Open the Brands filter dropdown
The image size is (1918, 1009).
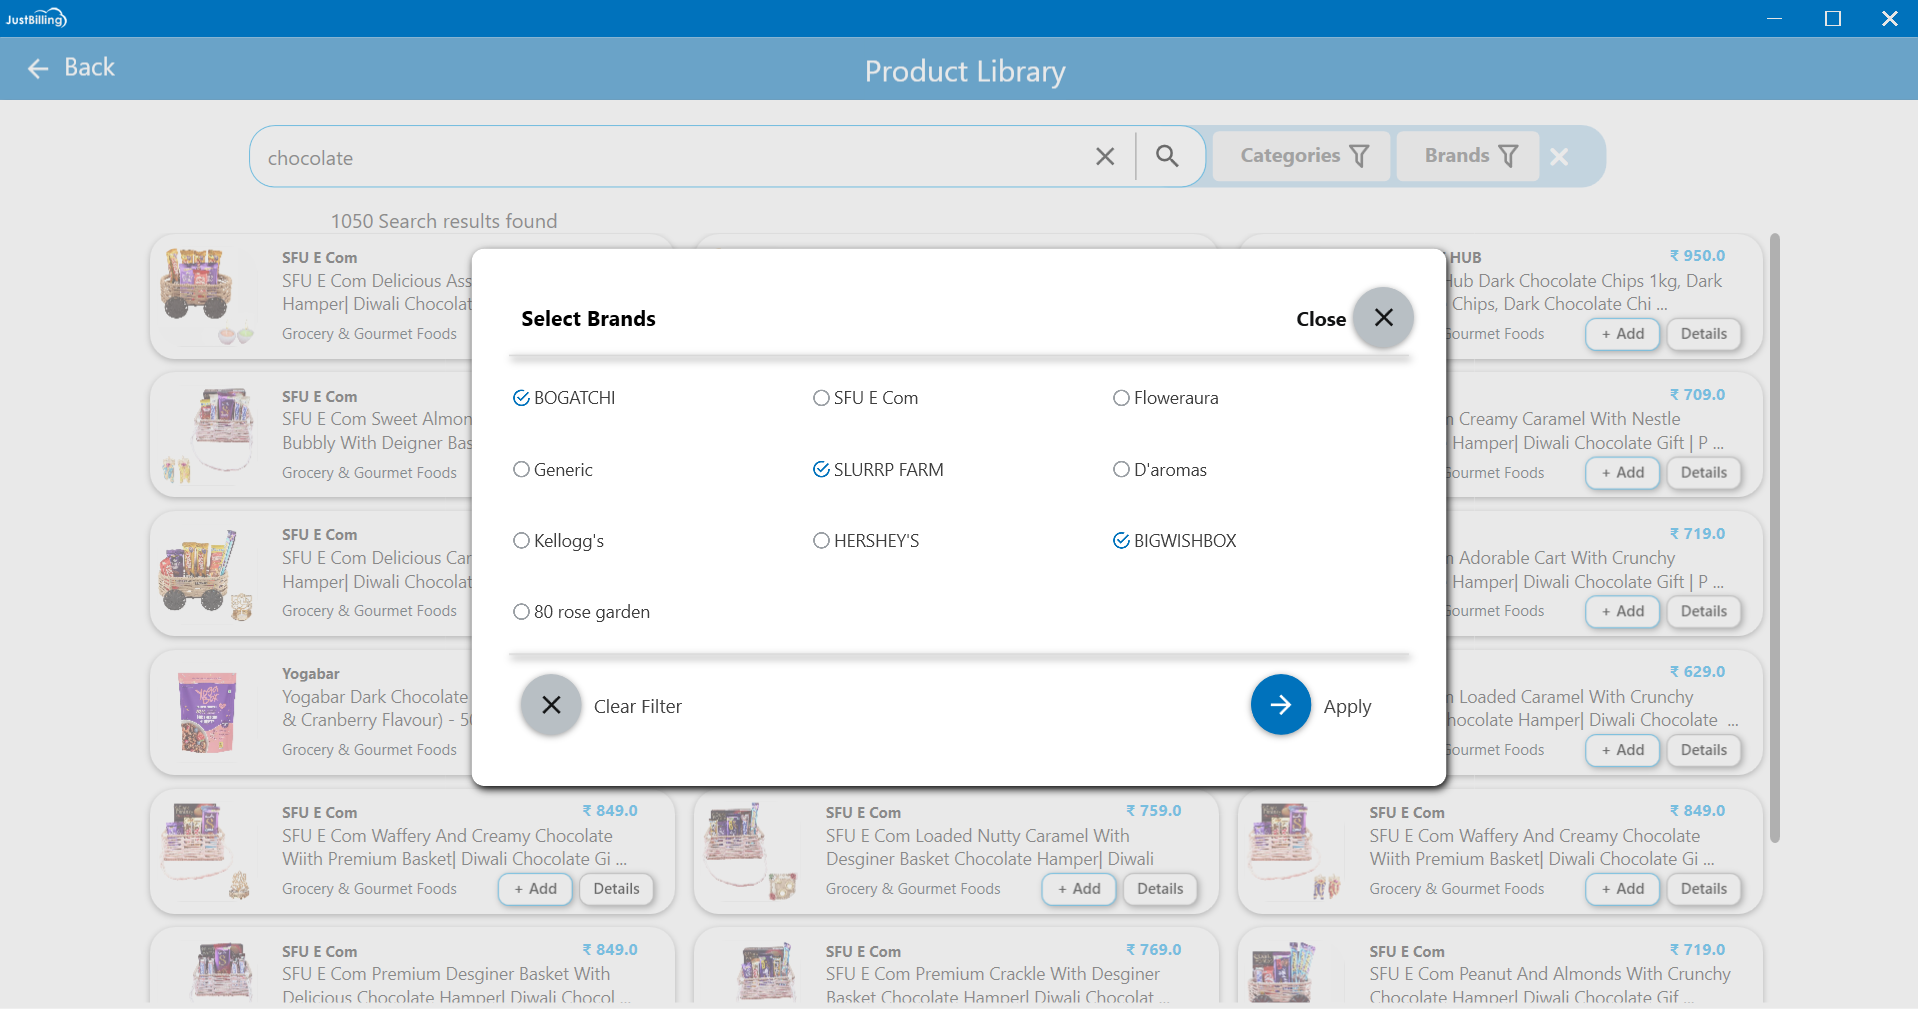pos(1468,156)
